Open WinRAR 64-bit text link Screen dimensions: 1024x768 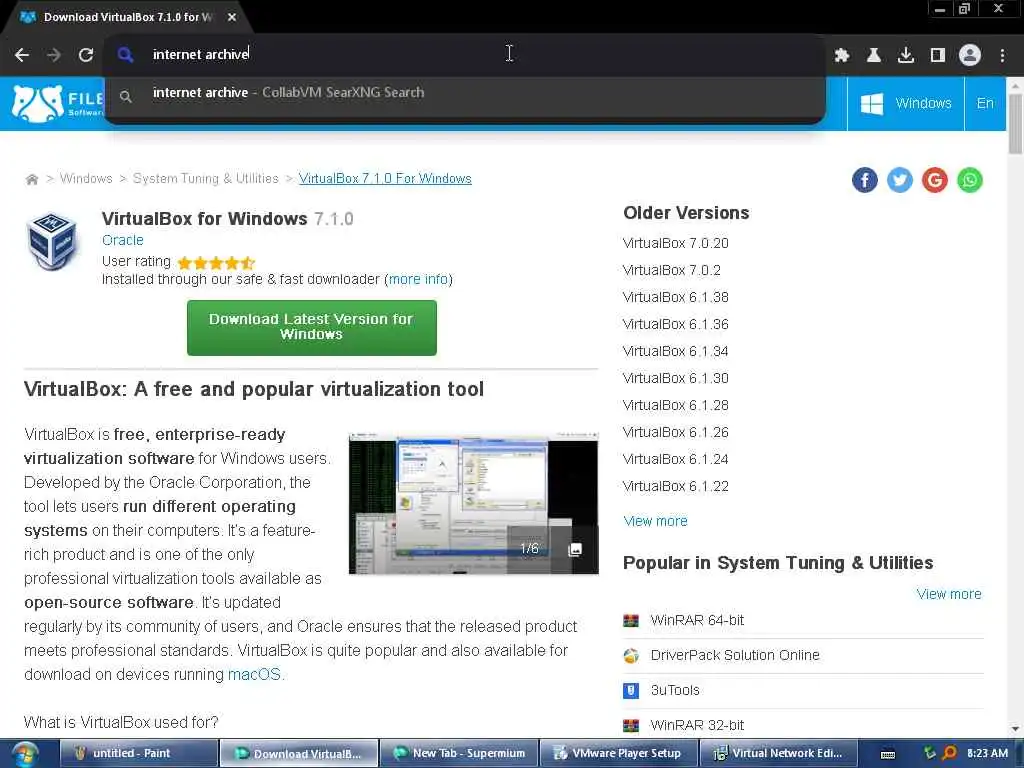pyautogui.click(x=697, y=620)
